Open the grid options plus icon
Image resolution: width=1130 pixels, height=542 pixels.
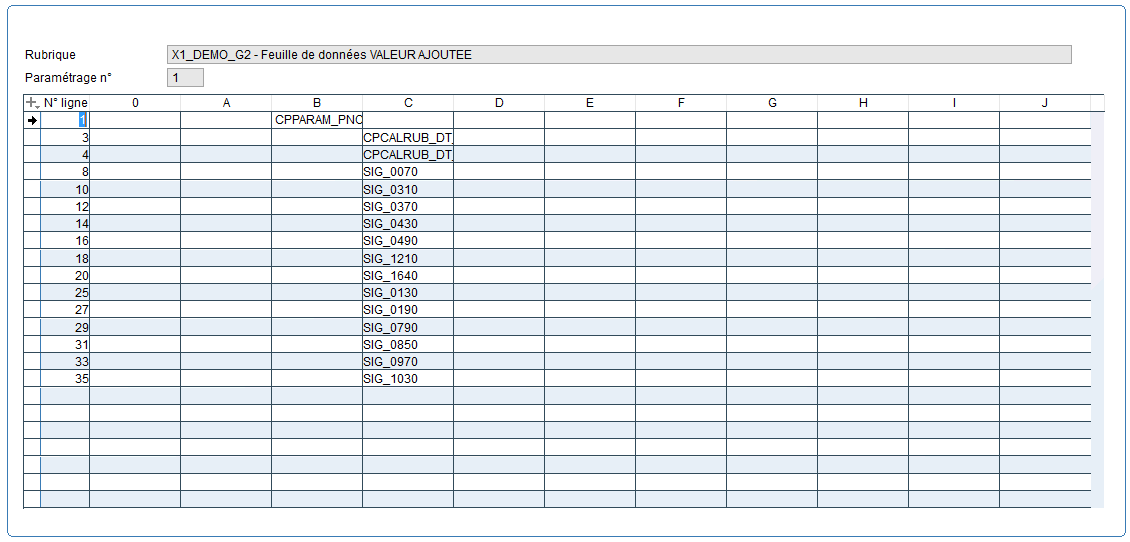[x=32, y=103]
